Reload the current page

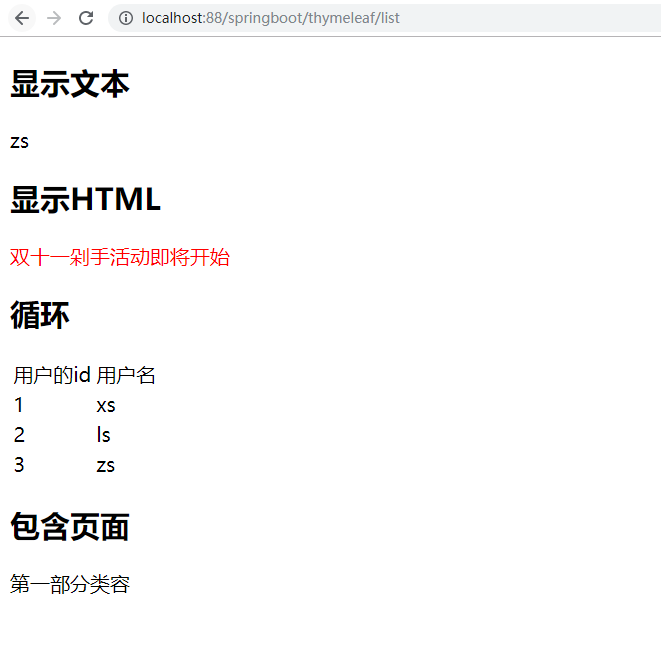tap(86, 18)
